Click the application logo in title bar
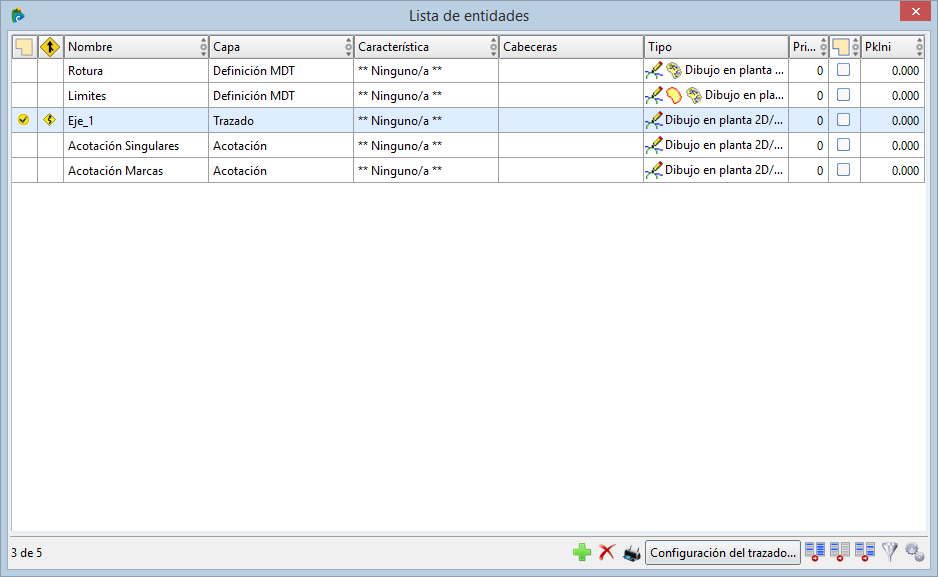The width and height of the screenshot is (938, 577). (x=18, y=15)
